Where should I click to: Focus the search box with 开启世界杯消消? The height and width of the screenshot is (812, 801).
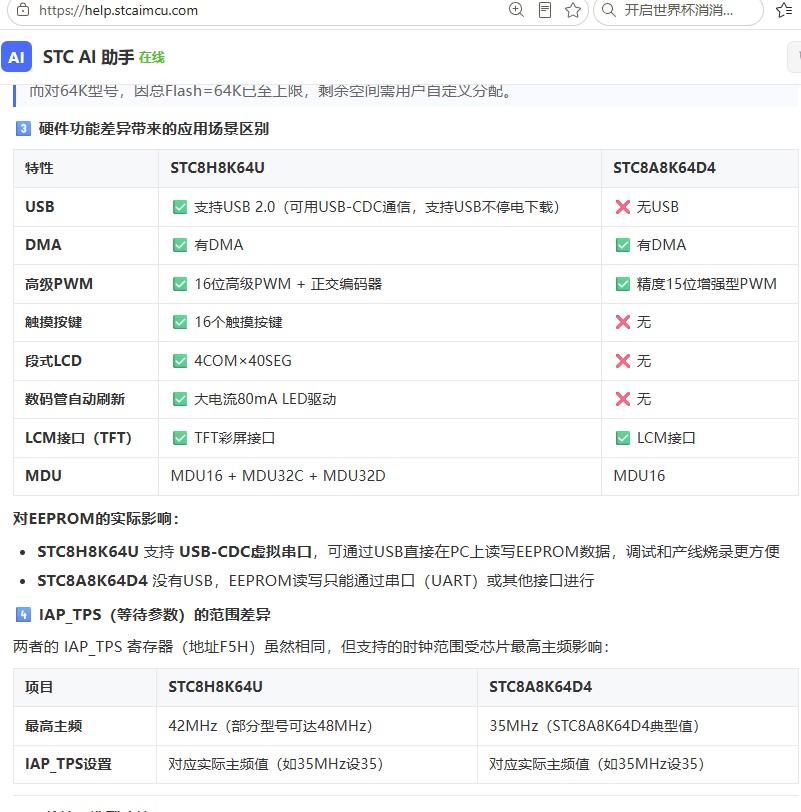click(x=678, y=10)
